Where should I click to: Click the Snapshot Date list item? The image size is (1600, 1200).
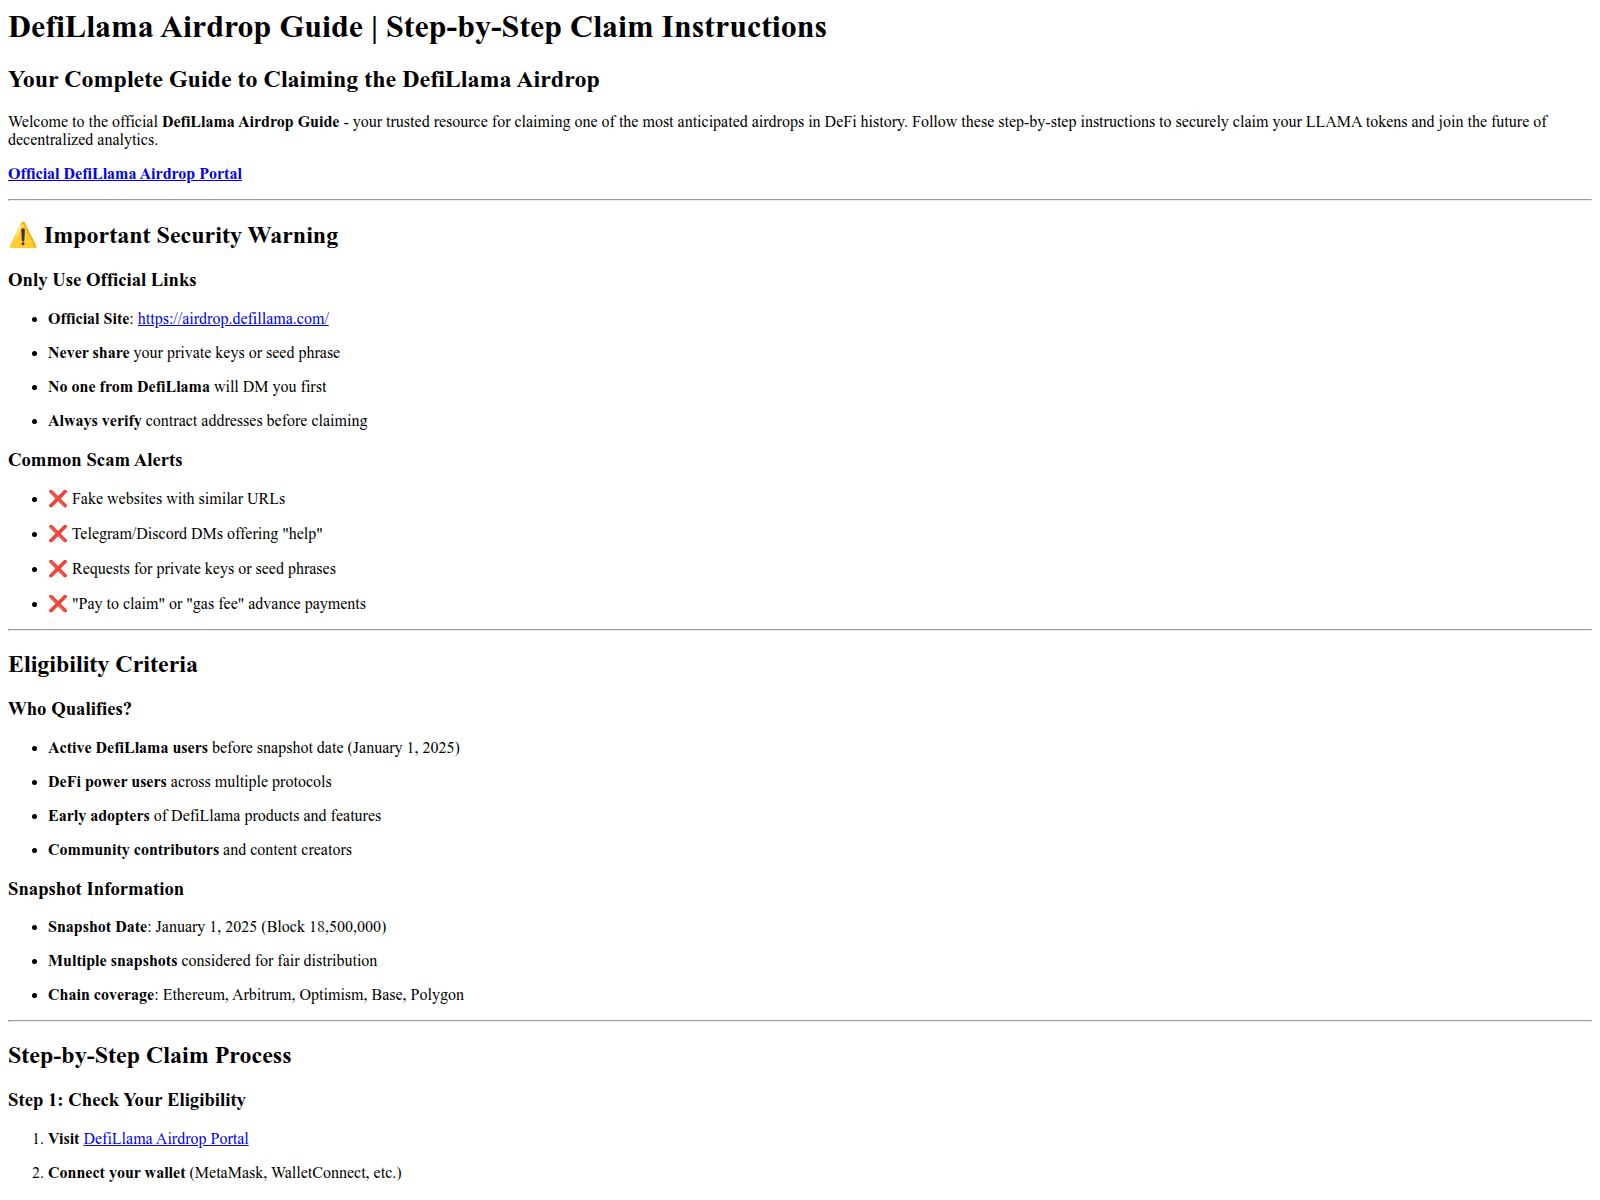217,927
